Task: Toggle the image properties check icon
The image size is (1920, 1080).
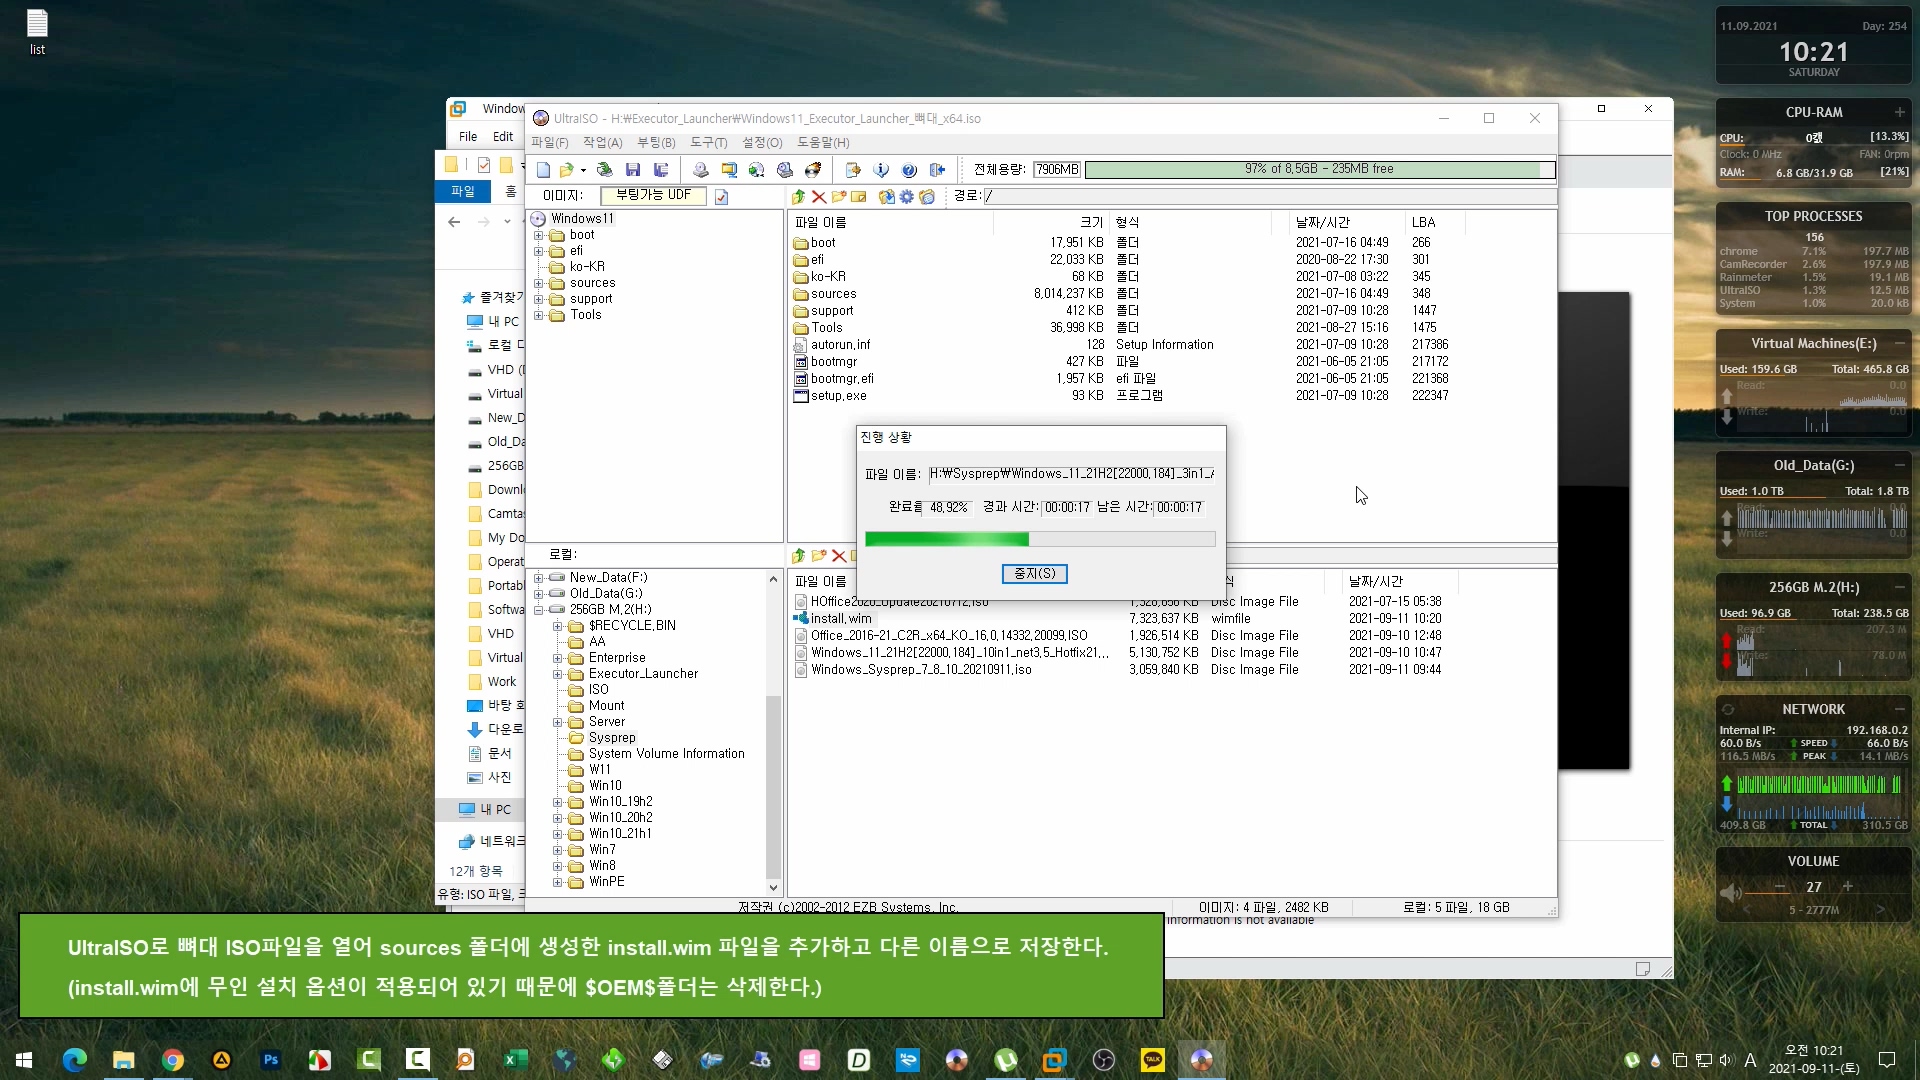Action: (721, 197)
